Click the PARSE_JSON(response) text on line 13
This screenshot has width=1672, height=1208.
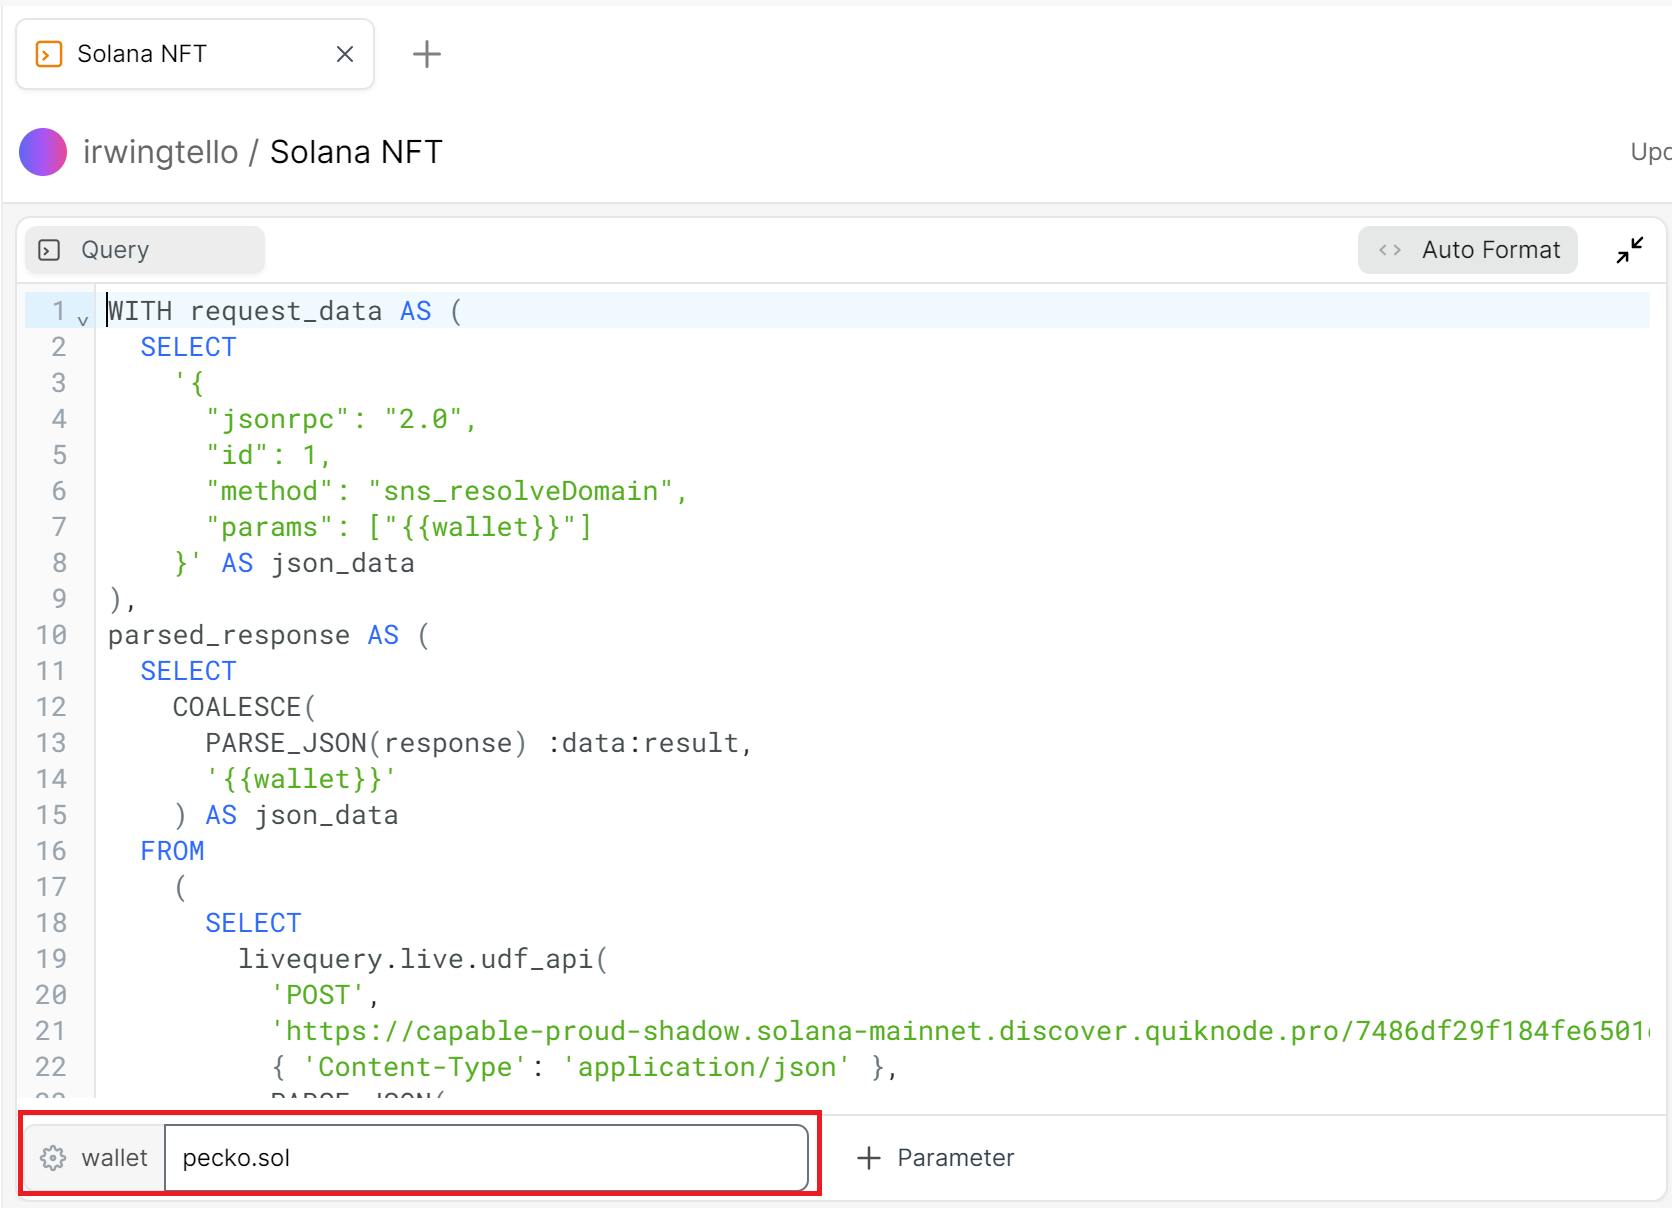366,743
